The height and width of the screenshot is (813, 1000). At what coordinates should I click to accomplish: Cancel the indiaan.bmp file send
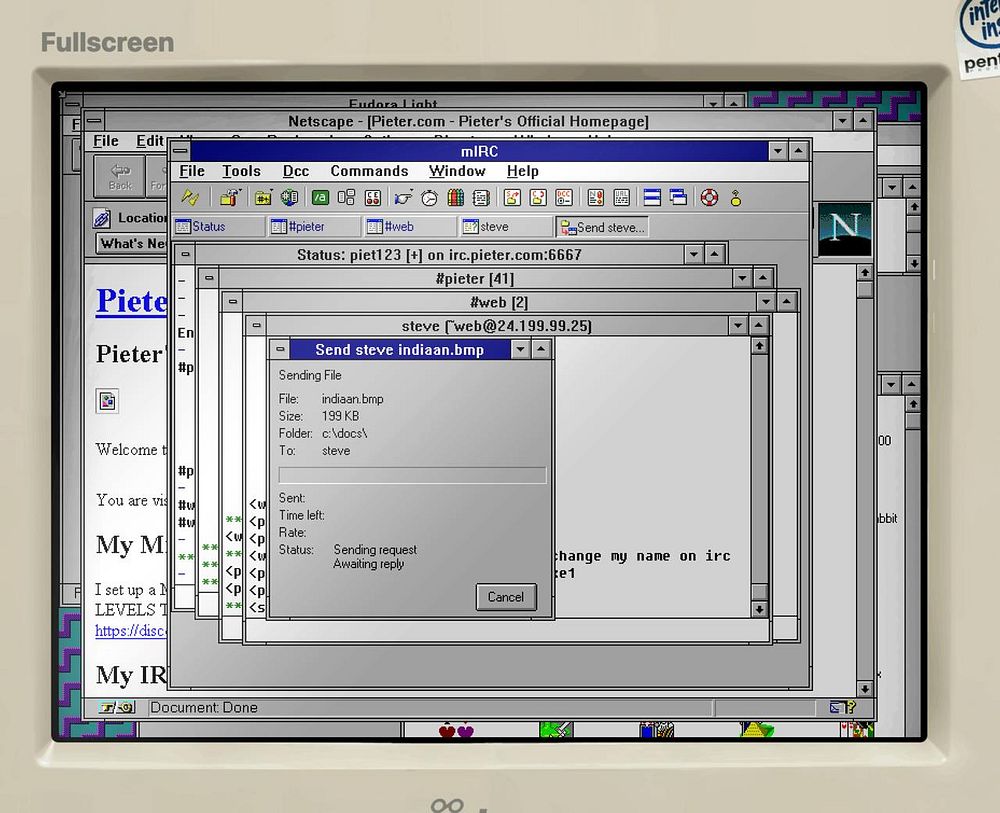coord(506,597)
